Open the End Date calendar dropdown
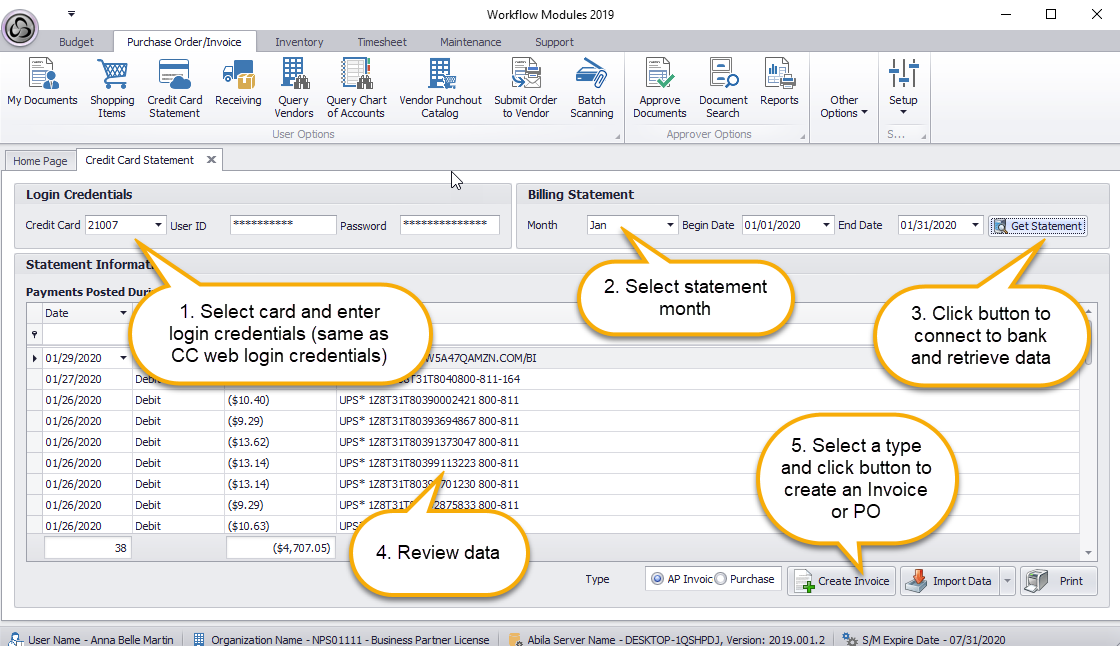Viewport: 1120px width, 646px height. (x=975, y=226)
